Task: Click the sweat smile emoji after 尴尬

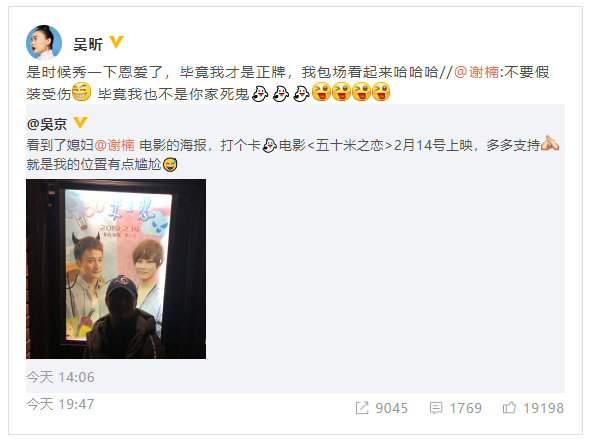Action: [170, 164]
